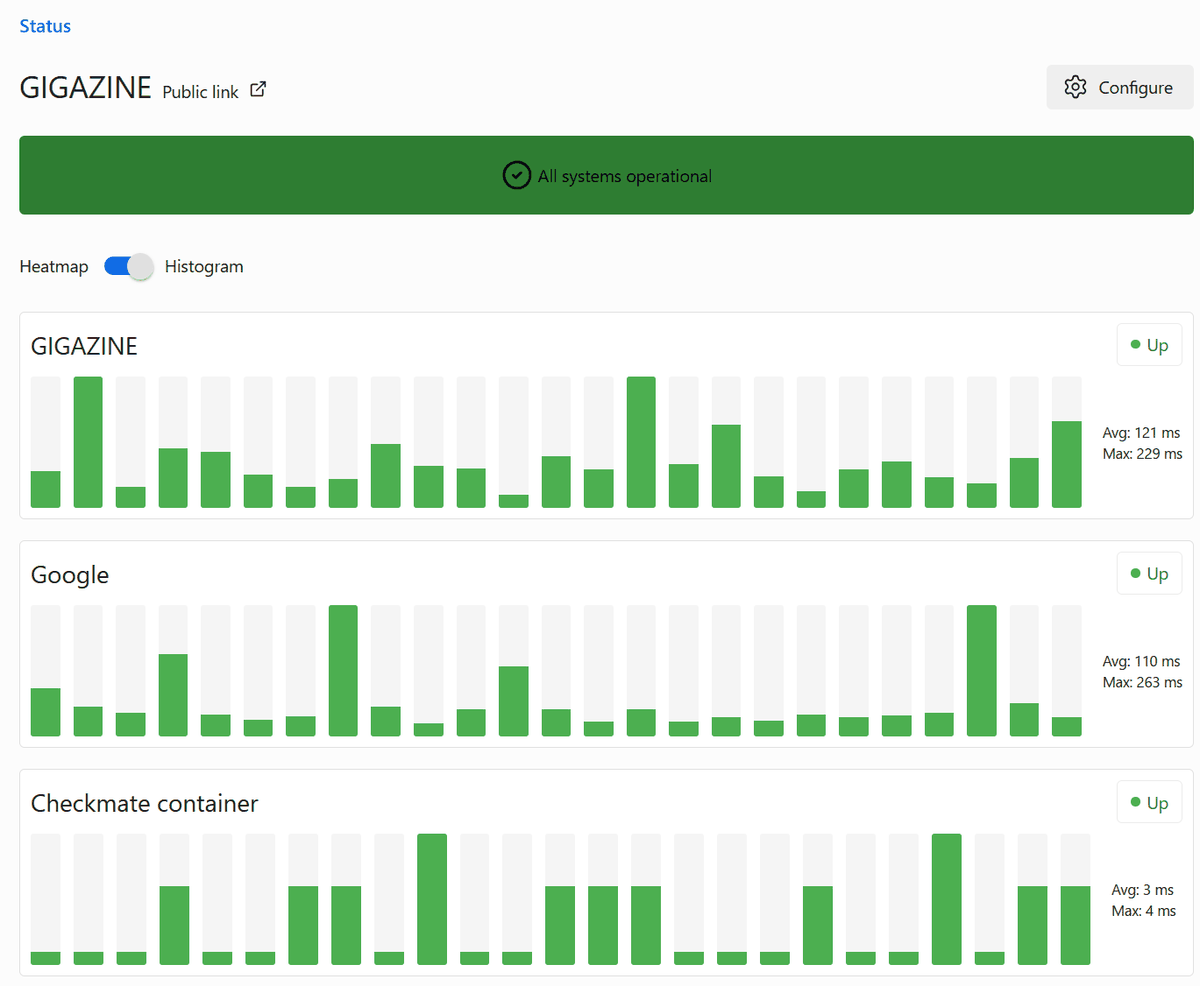Select the Histogram label

pyautogui.click(x=204, y=267)
